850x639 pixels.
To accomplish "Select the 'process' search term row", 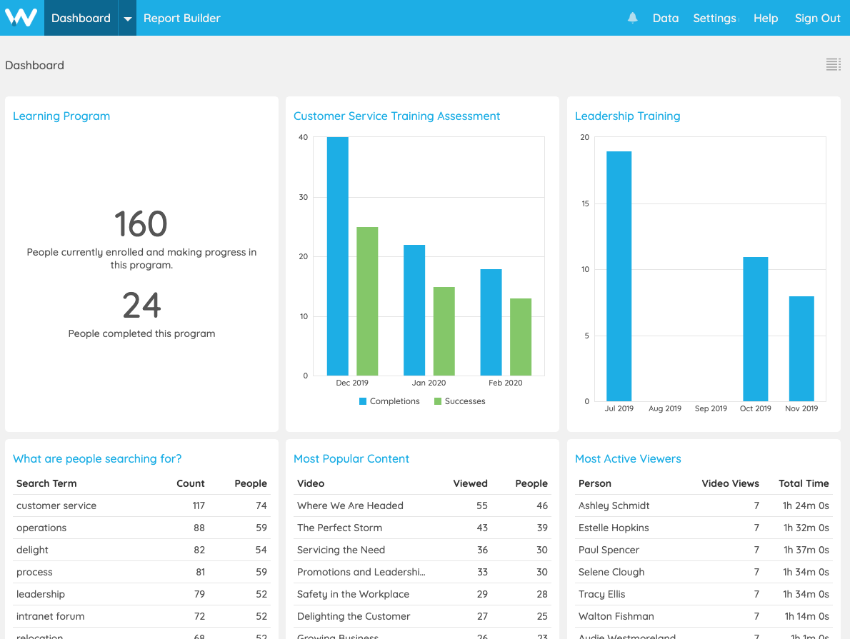I will click(x=141, y=572).
